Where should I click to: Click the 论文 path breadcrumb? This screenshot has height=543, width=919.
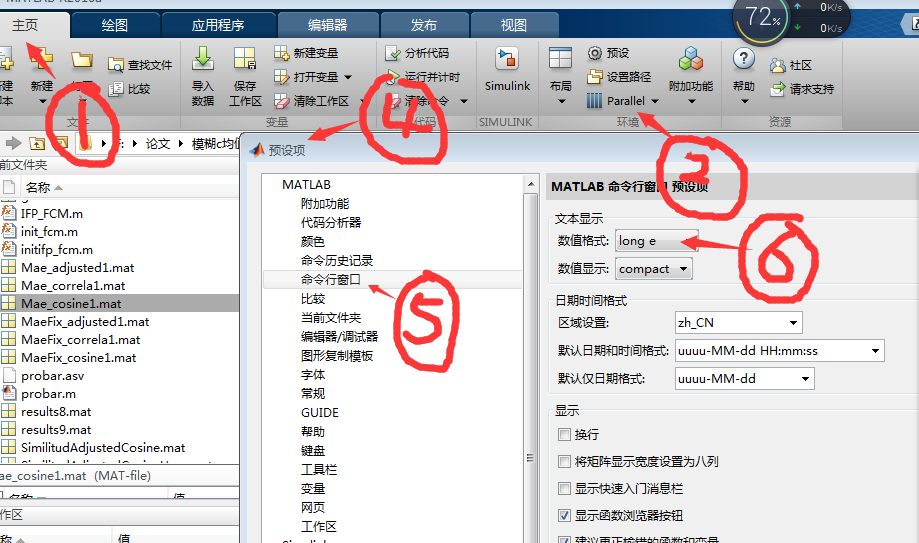[158, 144]
